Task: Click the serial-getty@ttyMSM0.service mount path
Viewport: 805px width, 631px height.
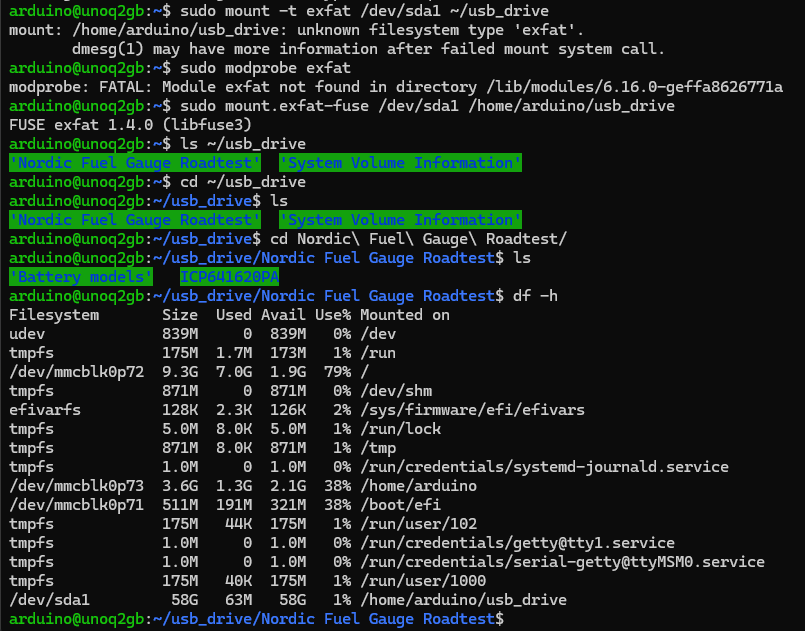Action: 562,562
